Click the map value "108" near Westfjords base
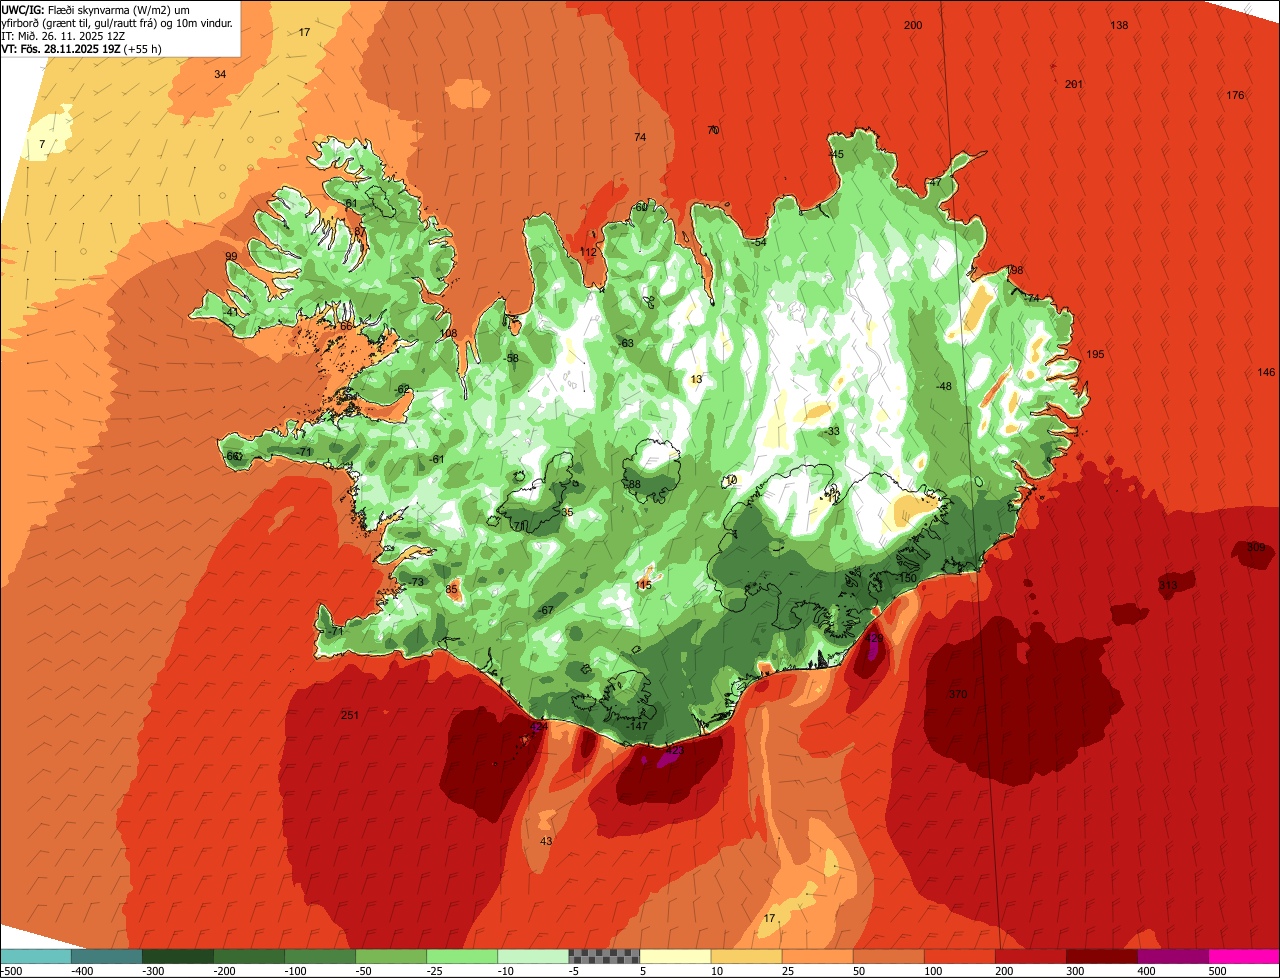 point(448,334)
